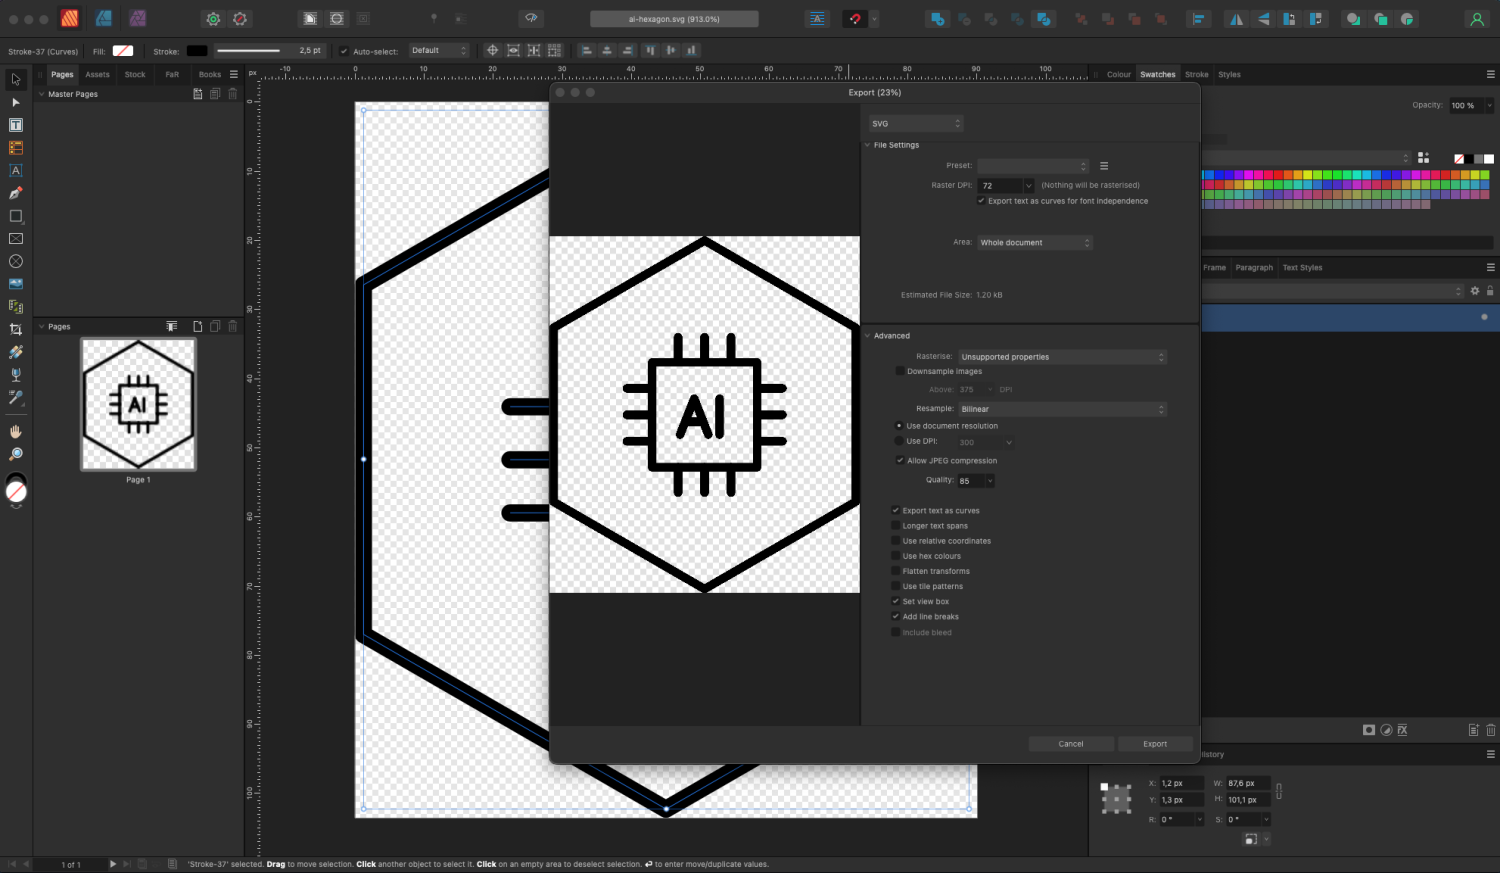
Task: Select the Artistic Text tool
Action: coord(15,170)
